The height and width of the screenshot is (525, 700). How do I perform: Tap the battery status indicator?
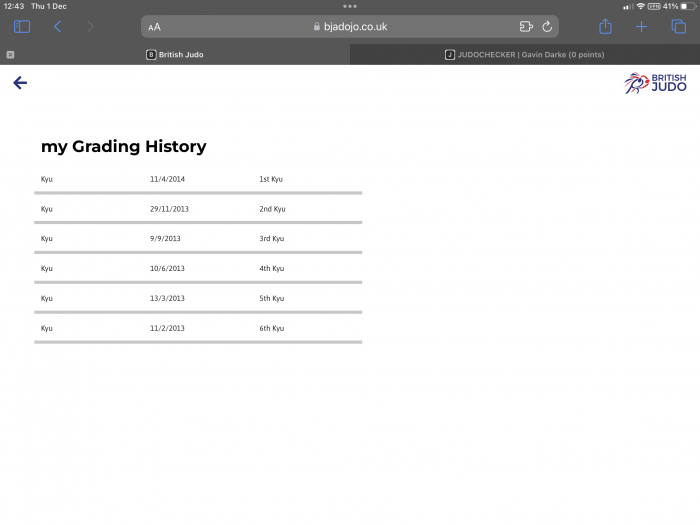point(688,6)
